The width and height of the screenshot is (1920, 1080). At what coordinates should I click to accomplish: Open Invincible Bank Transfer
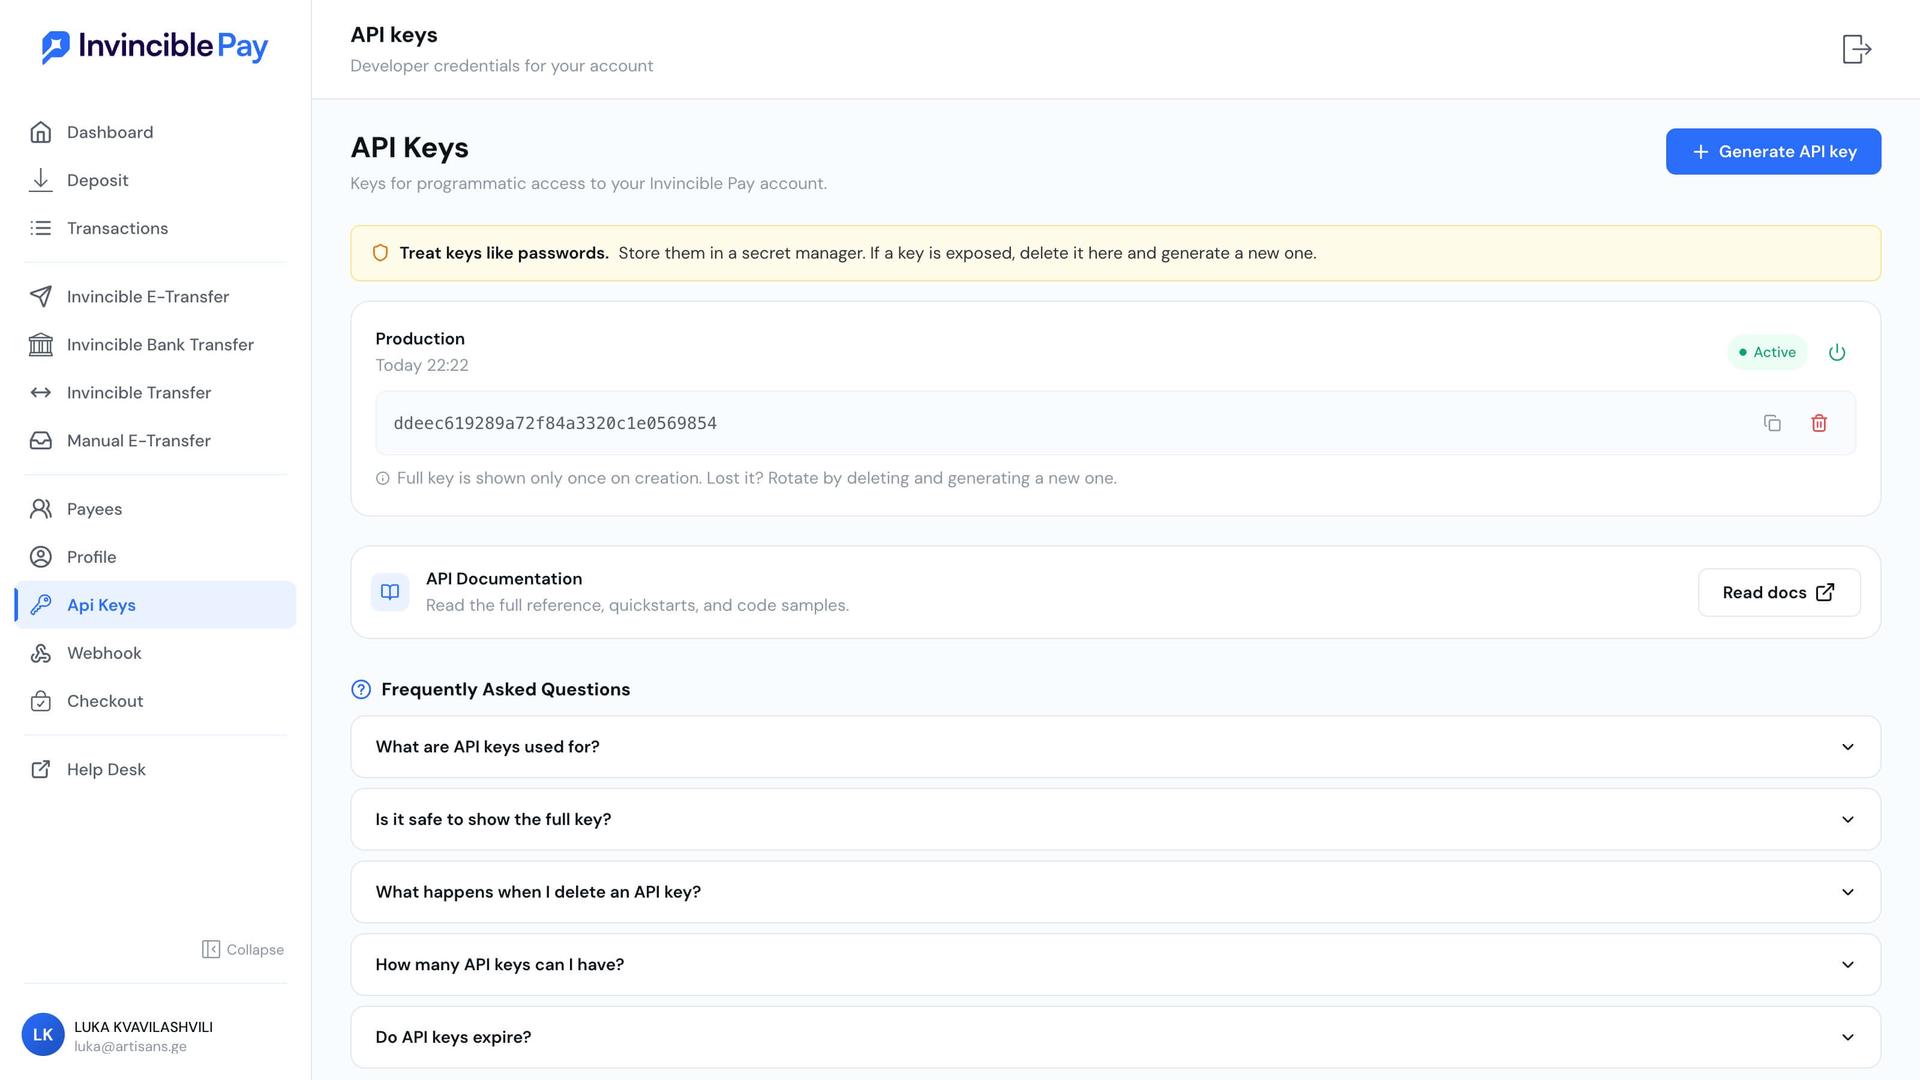pyautogui.click(x=155, y=344)
